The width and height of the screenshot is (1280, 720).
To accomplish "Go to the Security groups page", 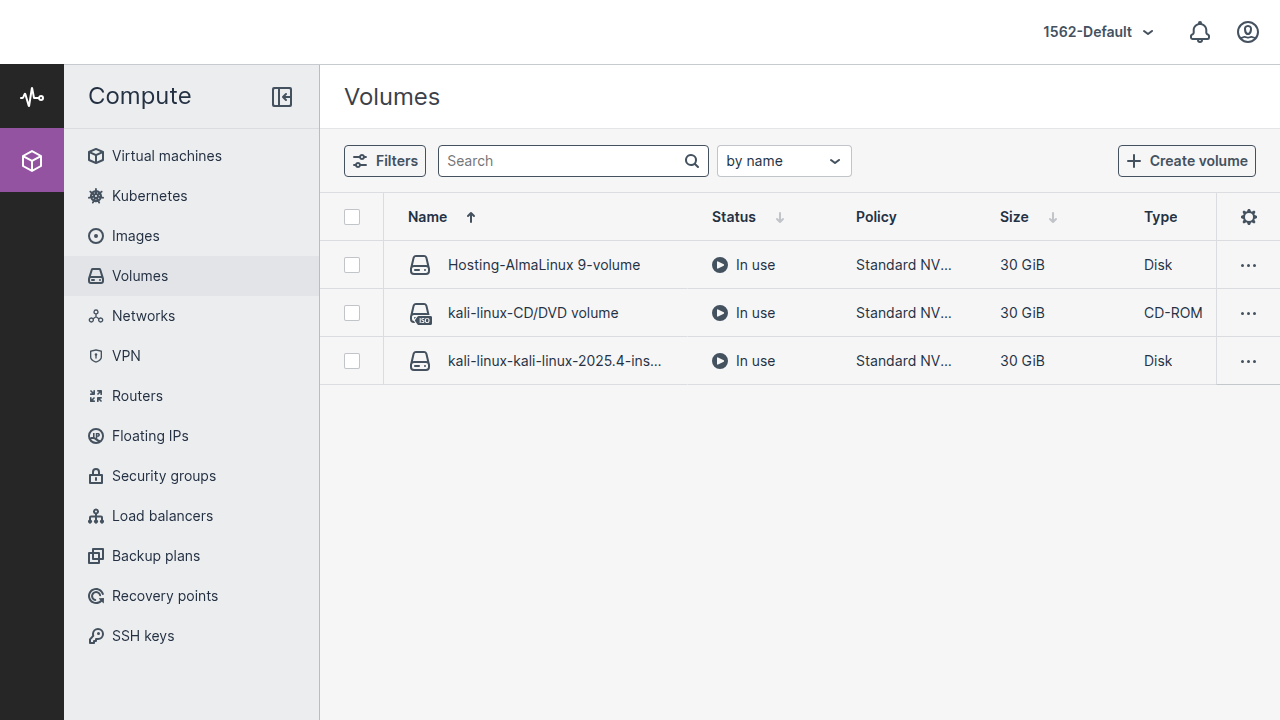I will pos(192,476).
